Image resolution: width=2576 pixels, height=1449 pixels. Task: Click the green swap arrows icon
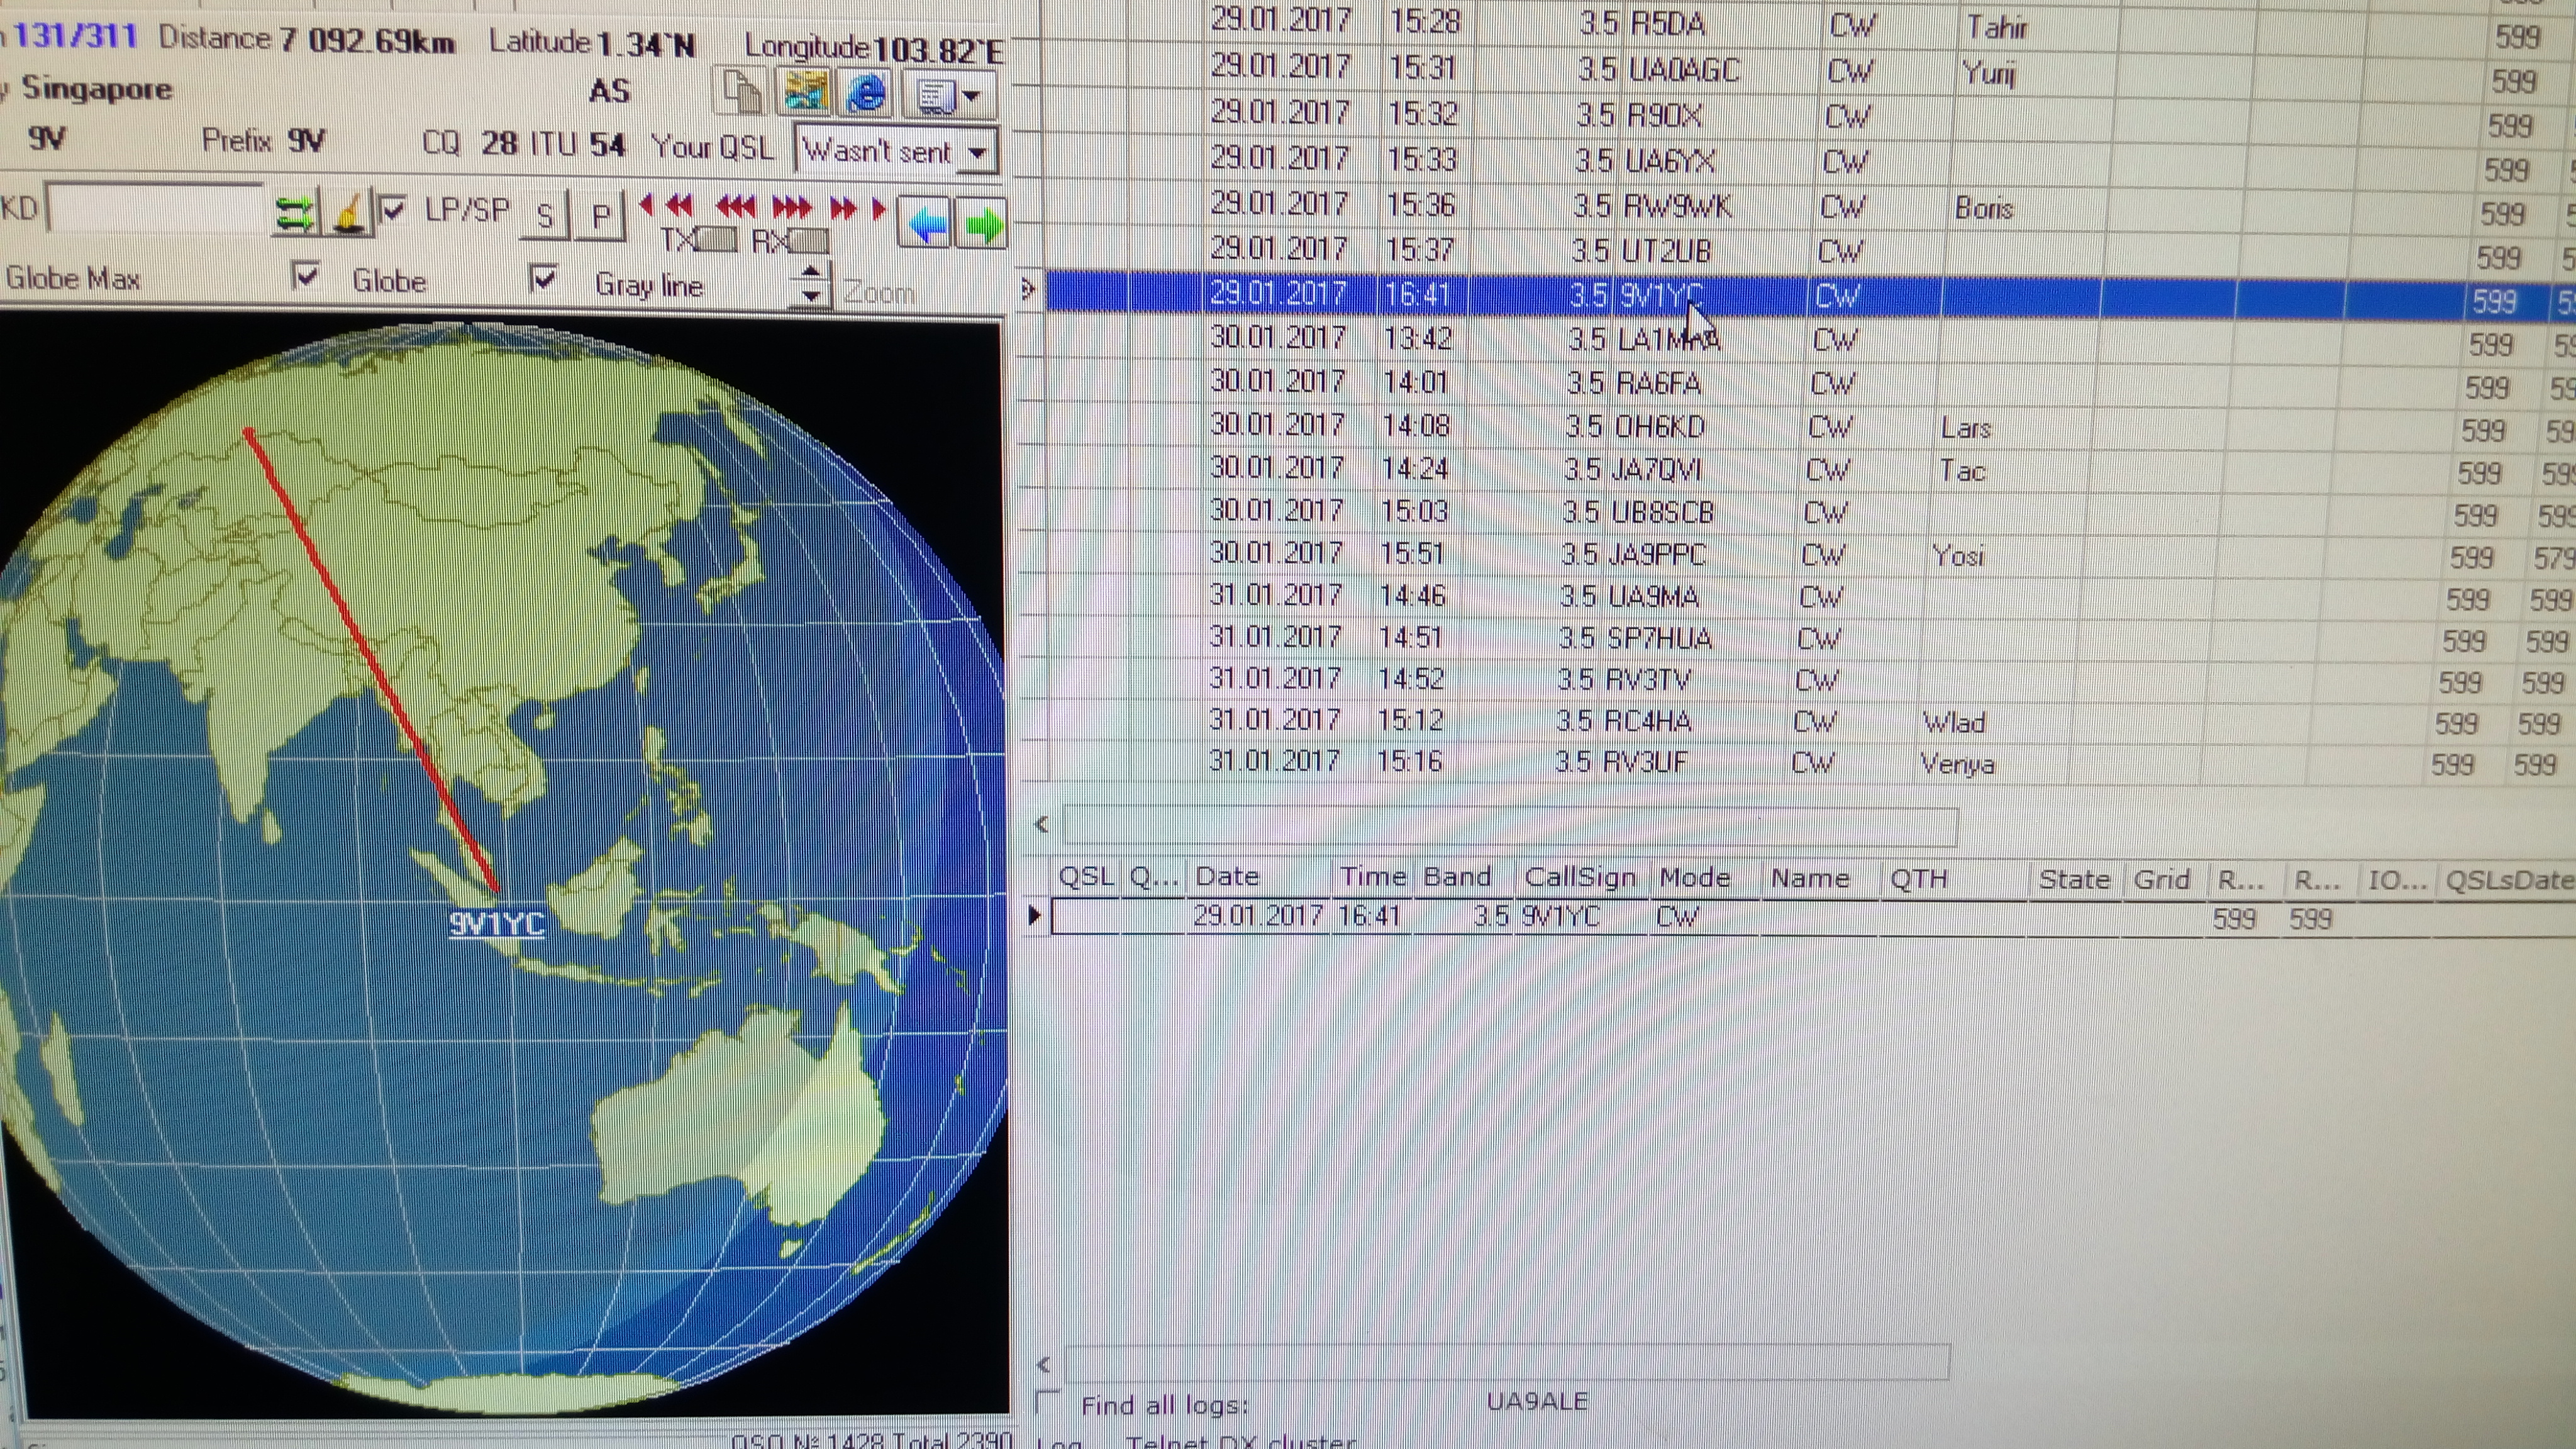(294, 214)
